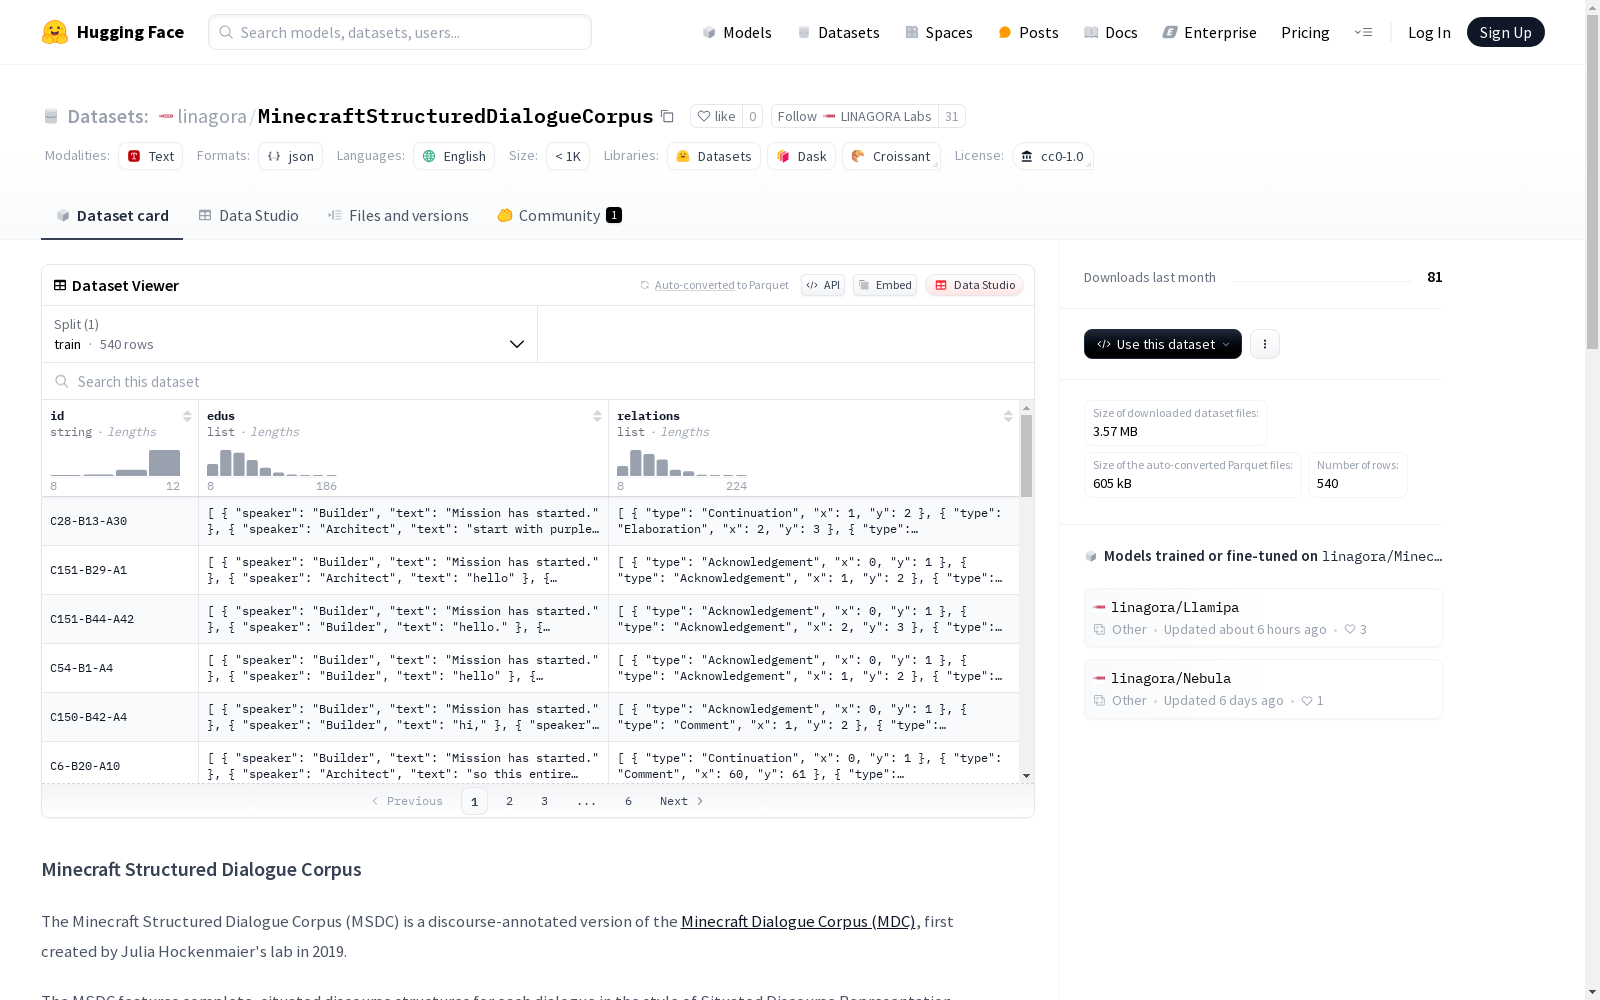Click the < 1K size tag

568,156
